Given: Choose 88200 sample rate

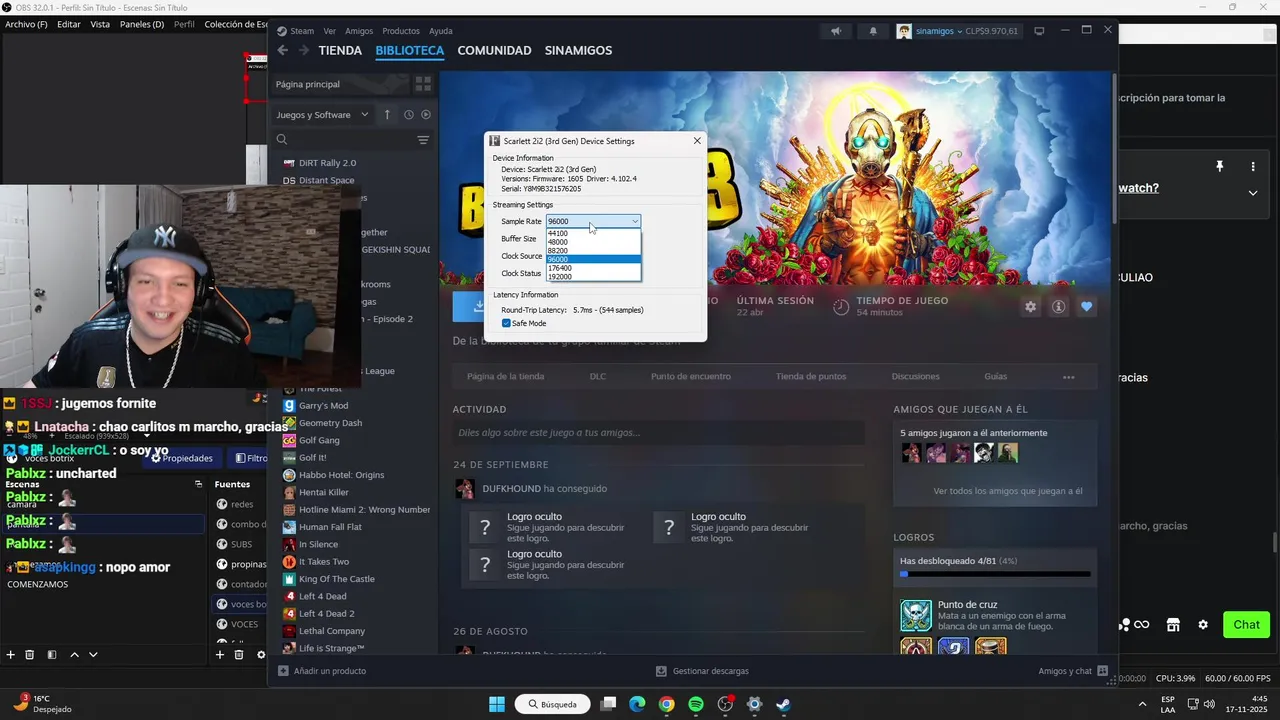Looking at the screenshot, I should click(x=593, y=251).
